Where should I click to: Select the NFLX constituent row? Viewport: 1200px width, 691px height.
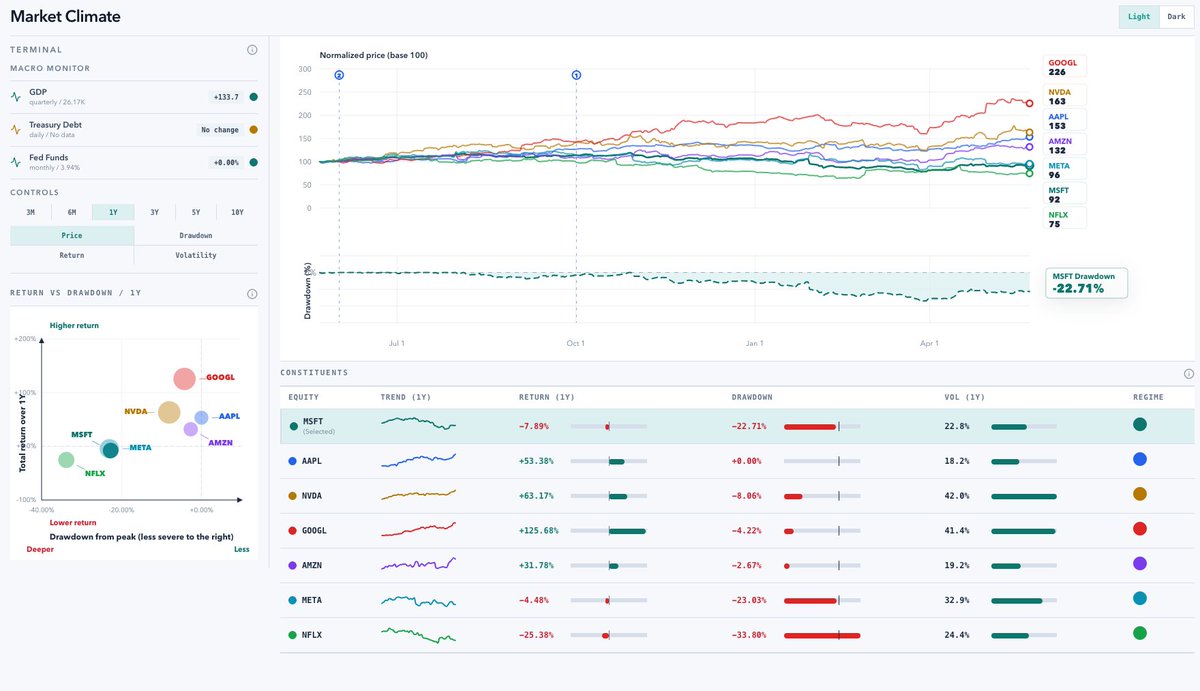coord(738,634)
